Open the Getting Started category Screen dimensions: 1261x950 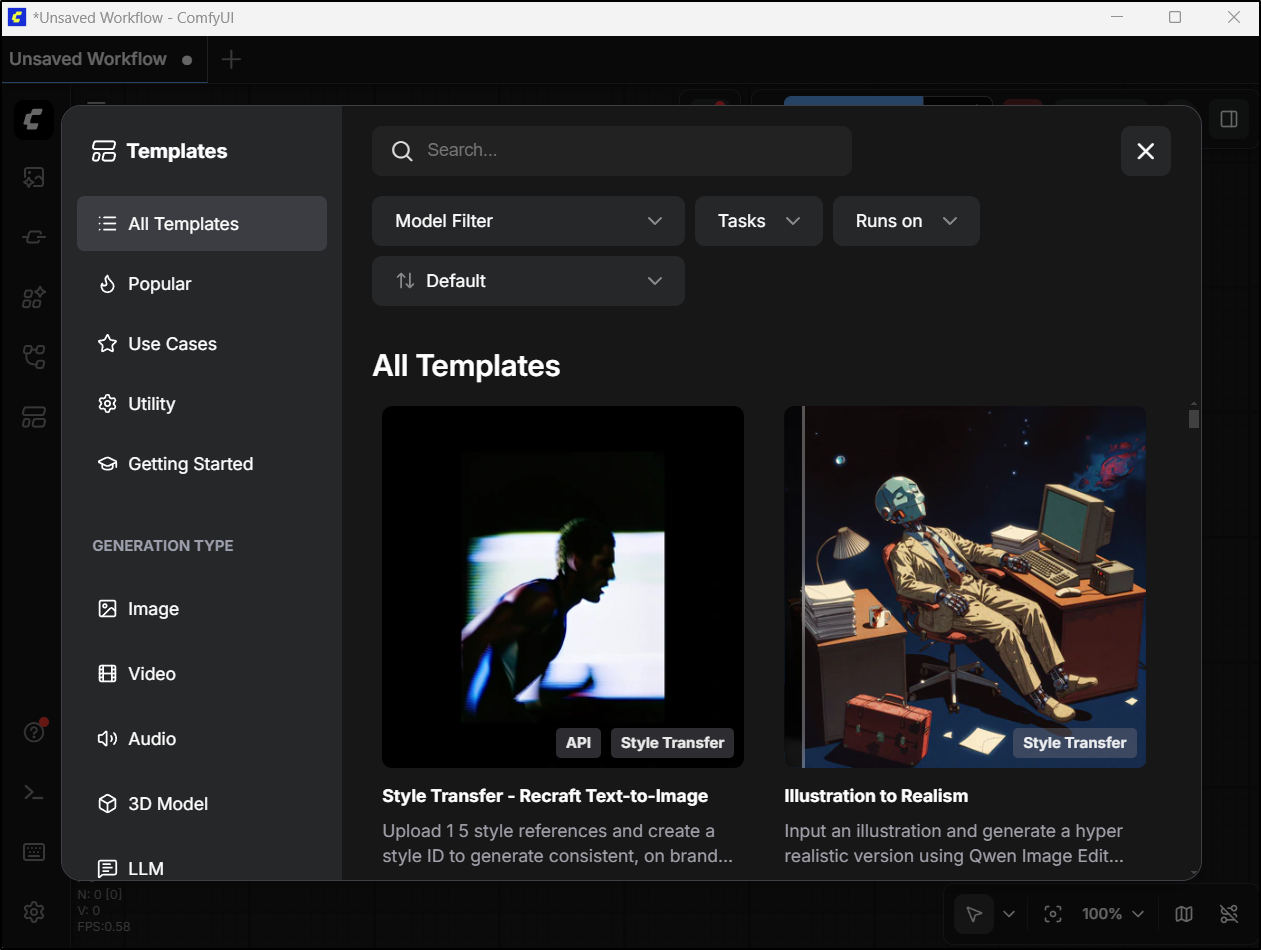click(x=190, y=464)
